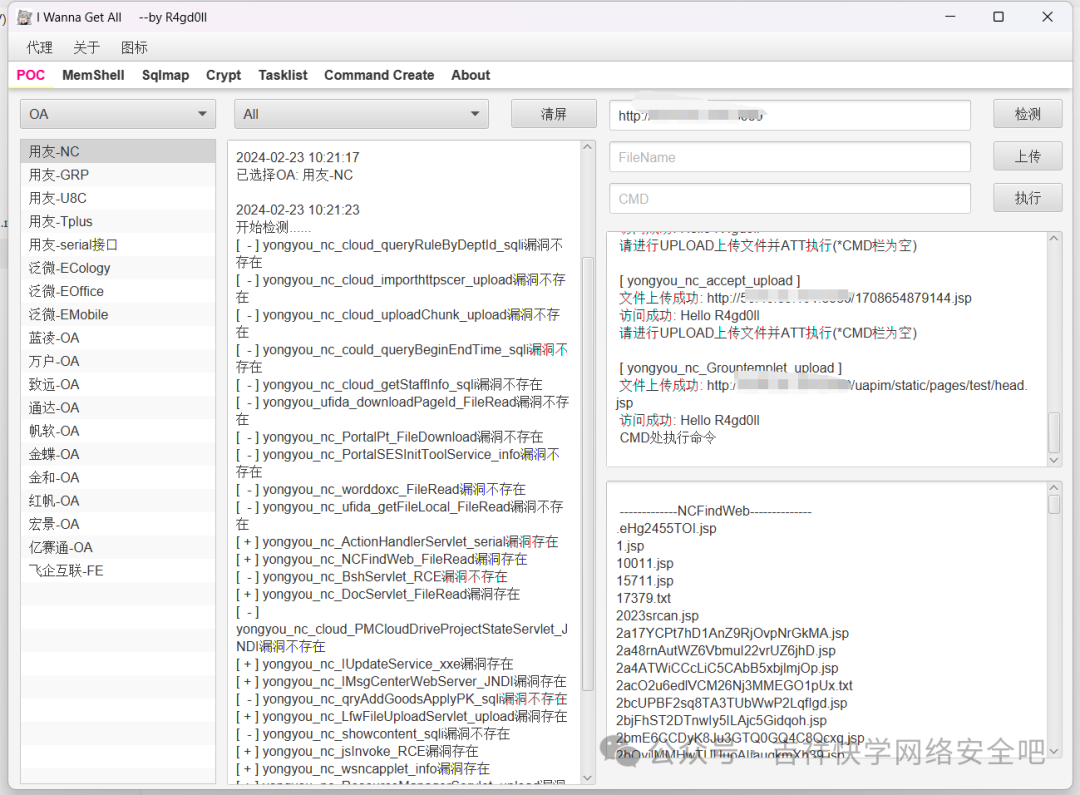Image resolution: width=1080 pixels, height=795 pixels.
Task: Switch to the POC tab
Action: [x=30, y=75]
